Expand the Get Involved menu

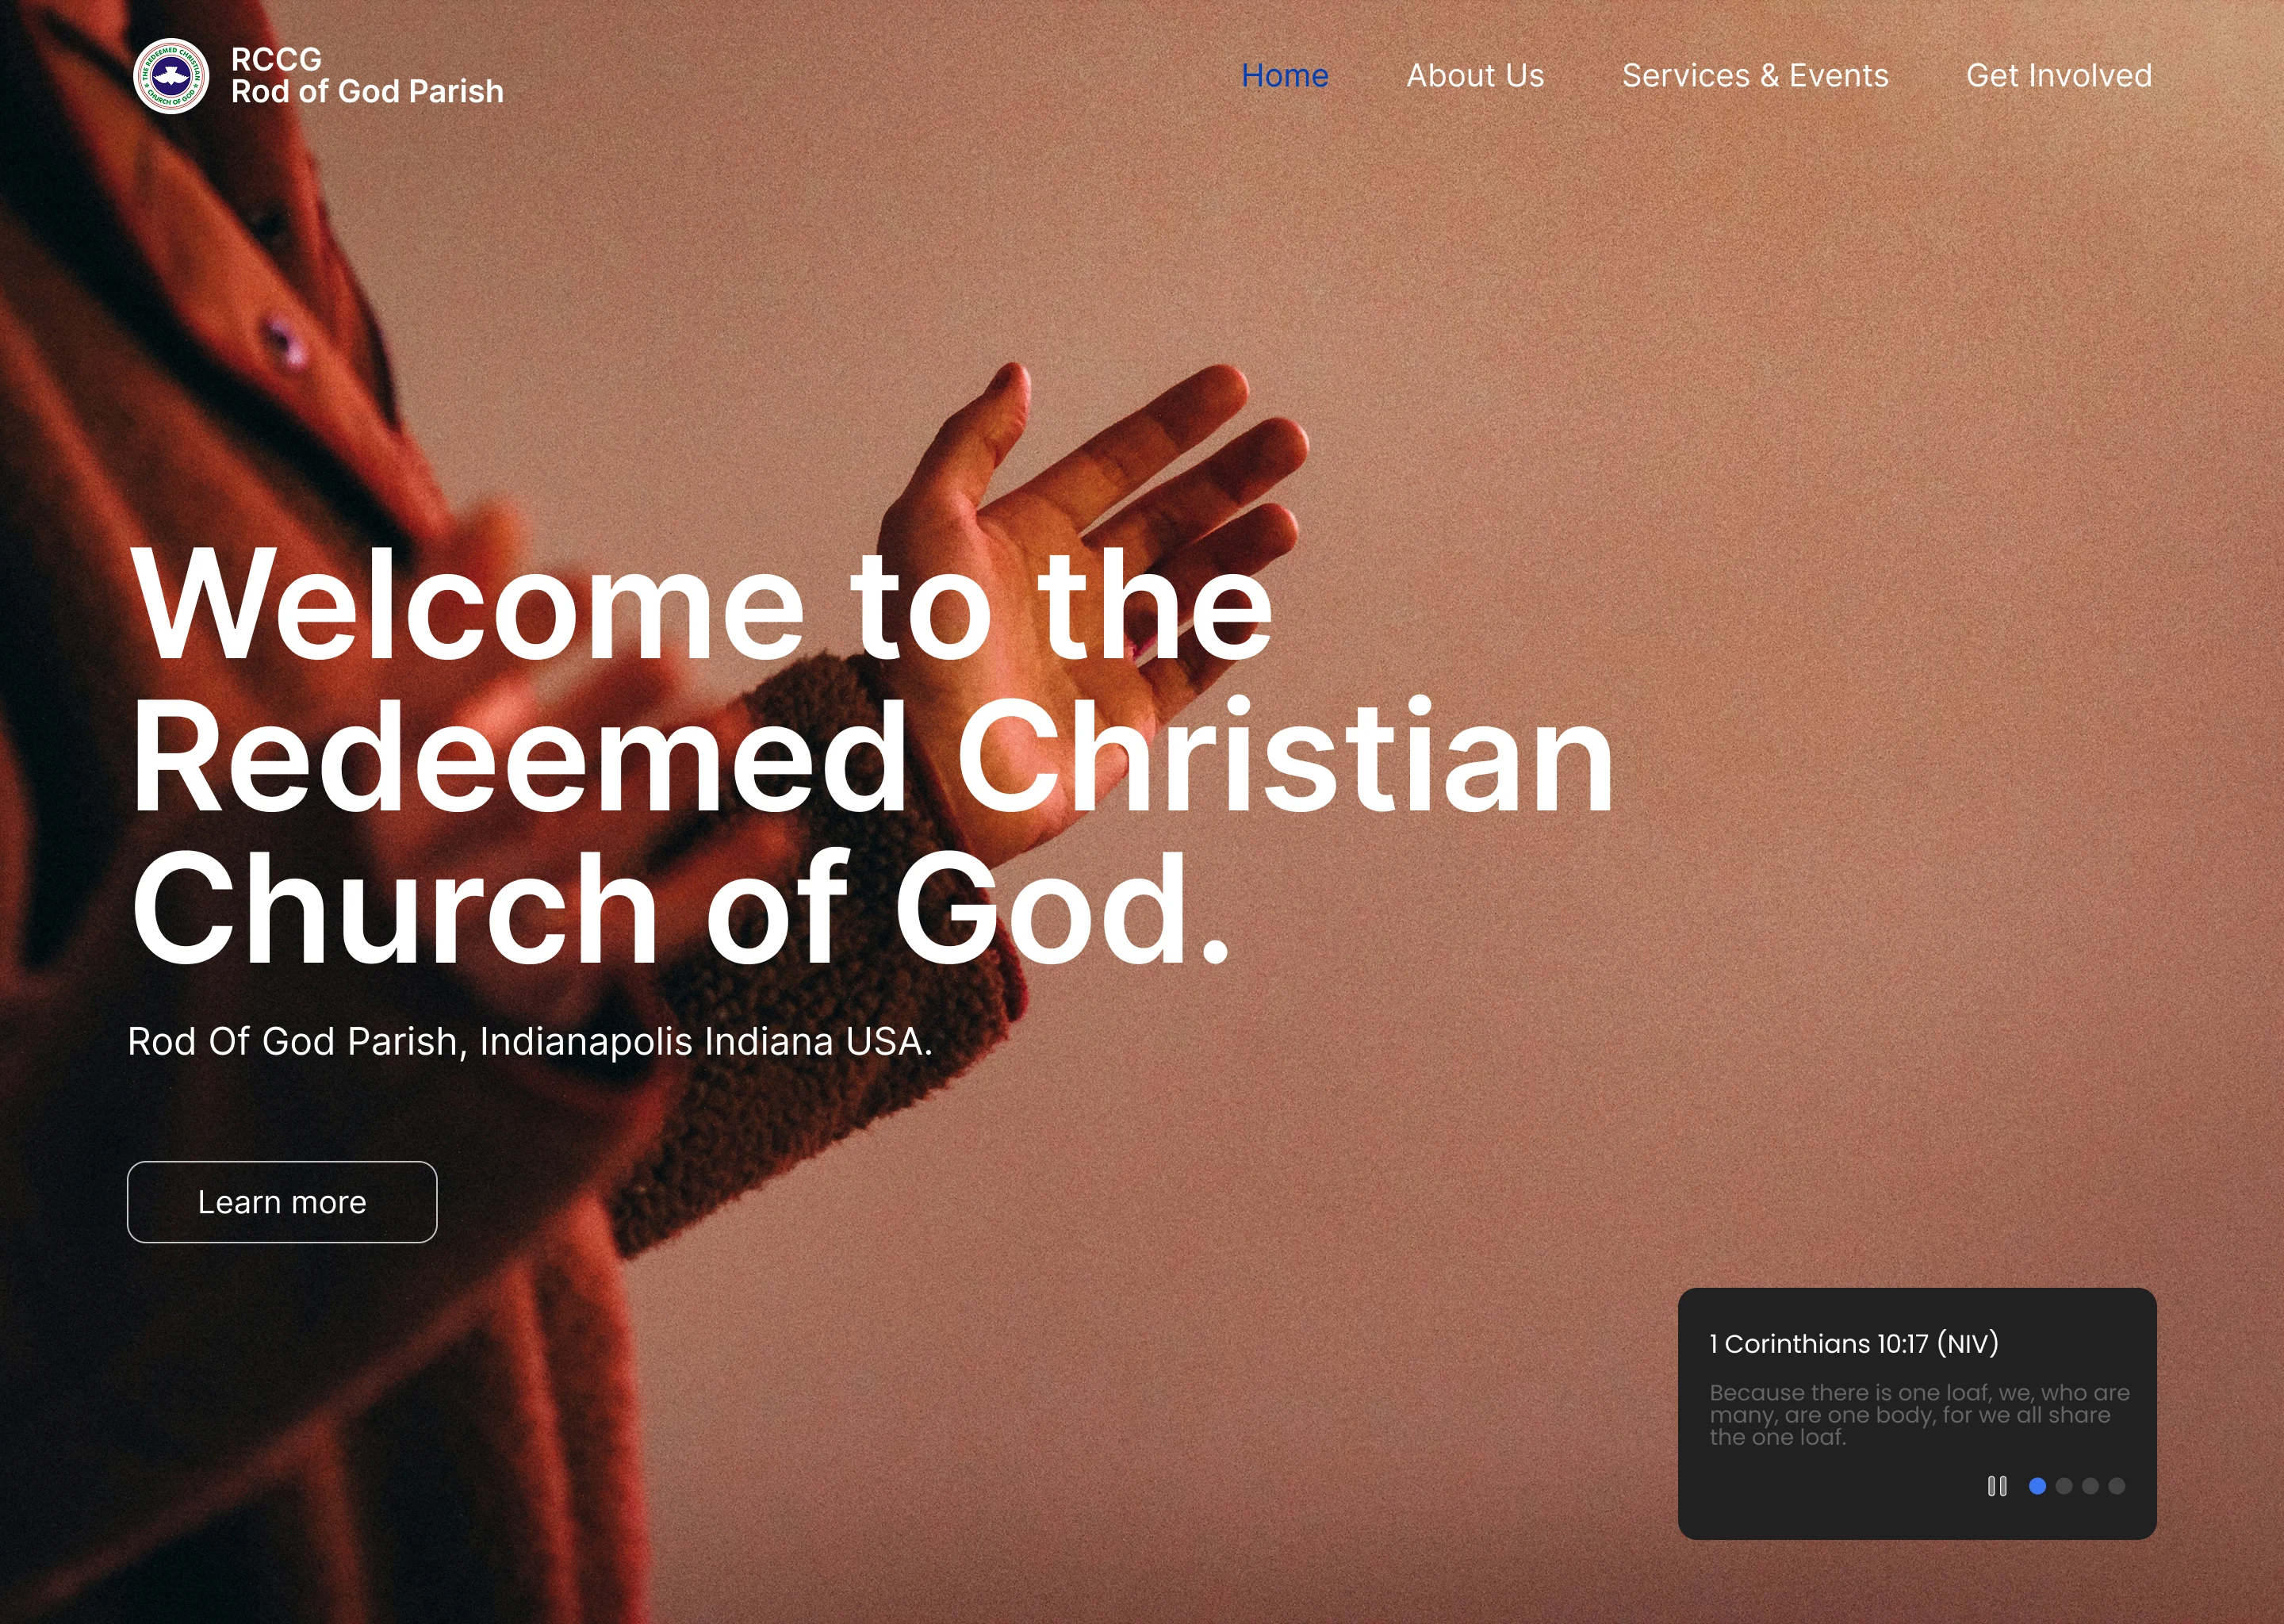pyautogui.click(x=2059, y=76)
